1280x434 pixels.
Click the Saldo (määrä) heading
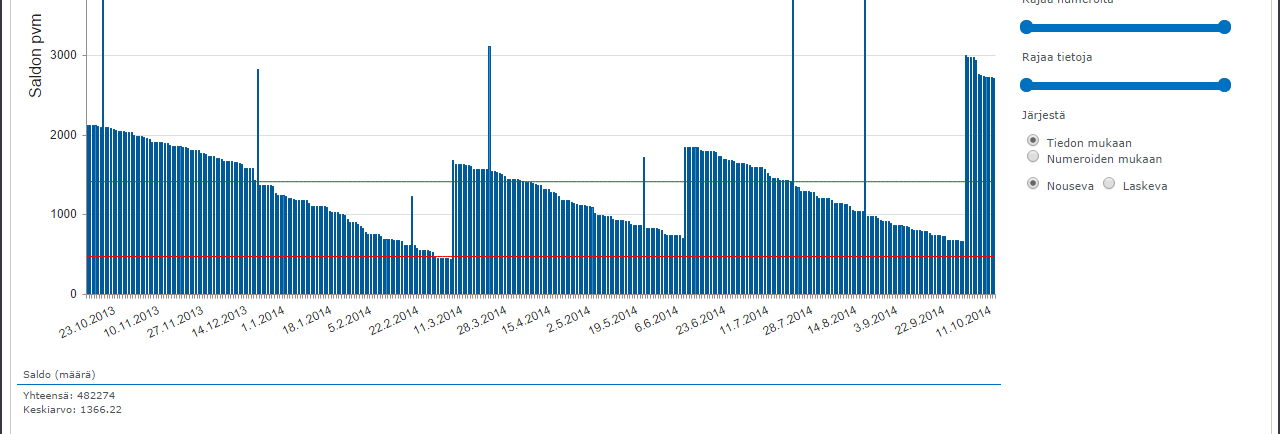tap(59, 375)
